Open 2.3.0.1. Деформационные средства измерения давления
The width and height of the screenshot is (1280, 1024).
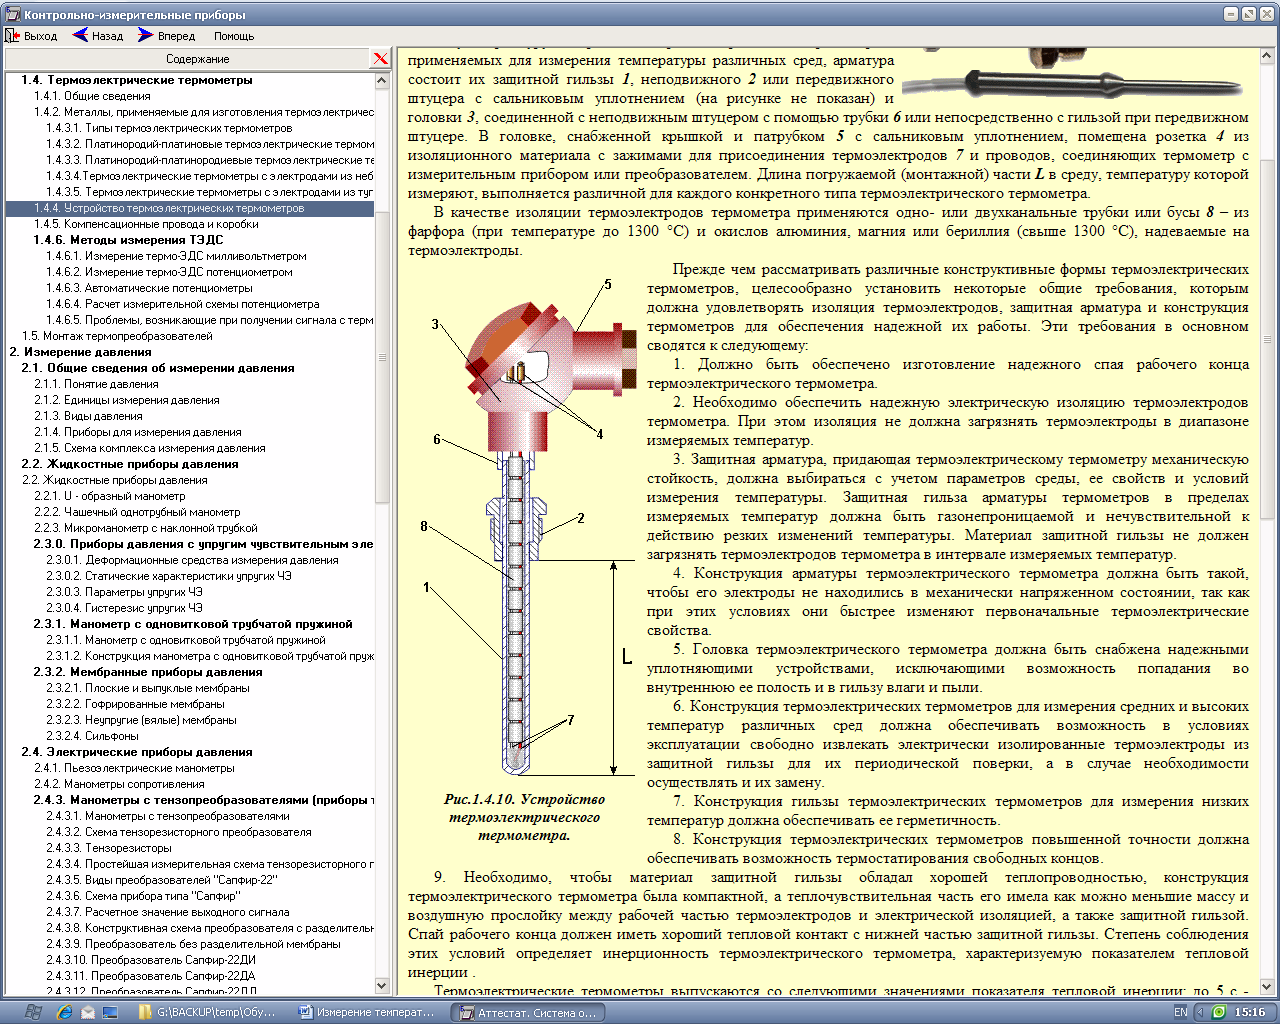click(x=192, y=560)
